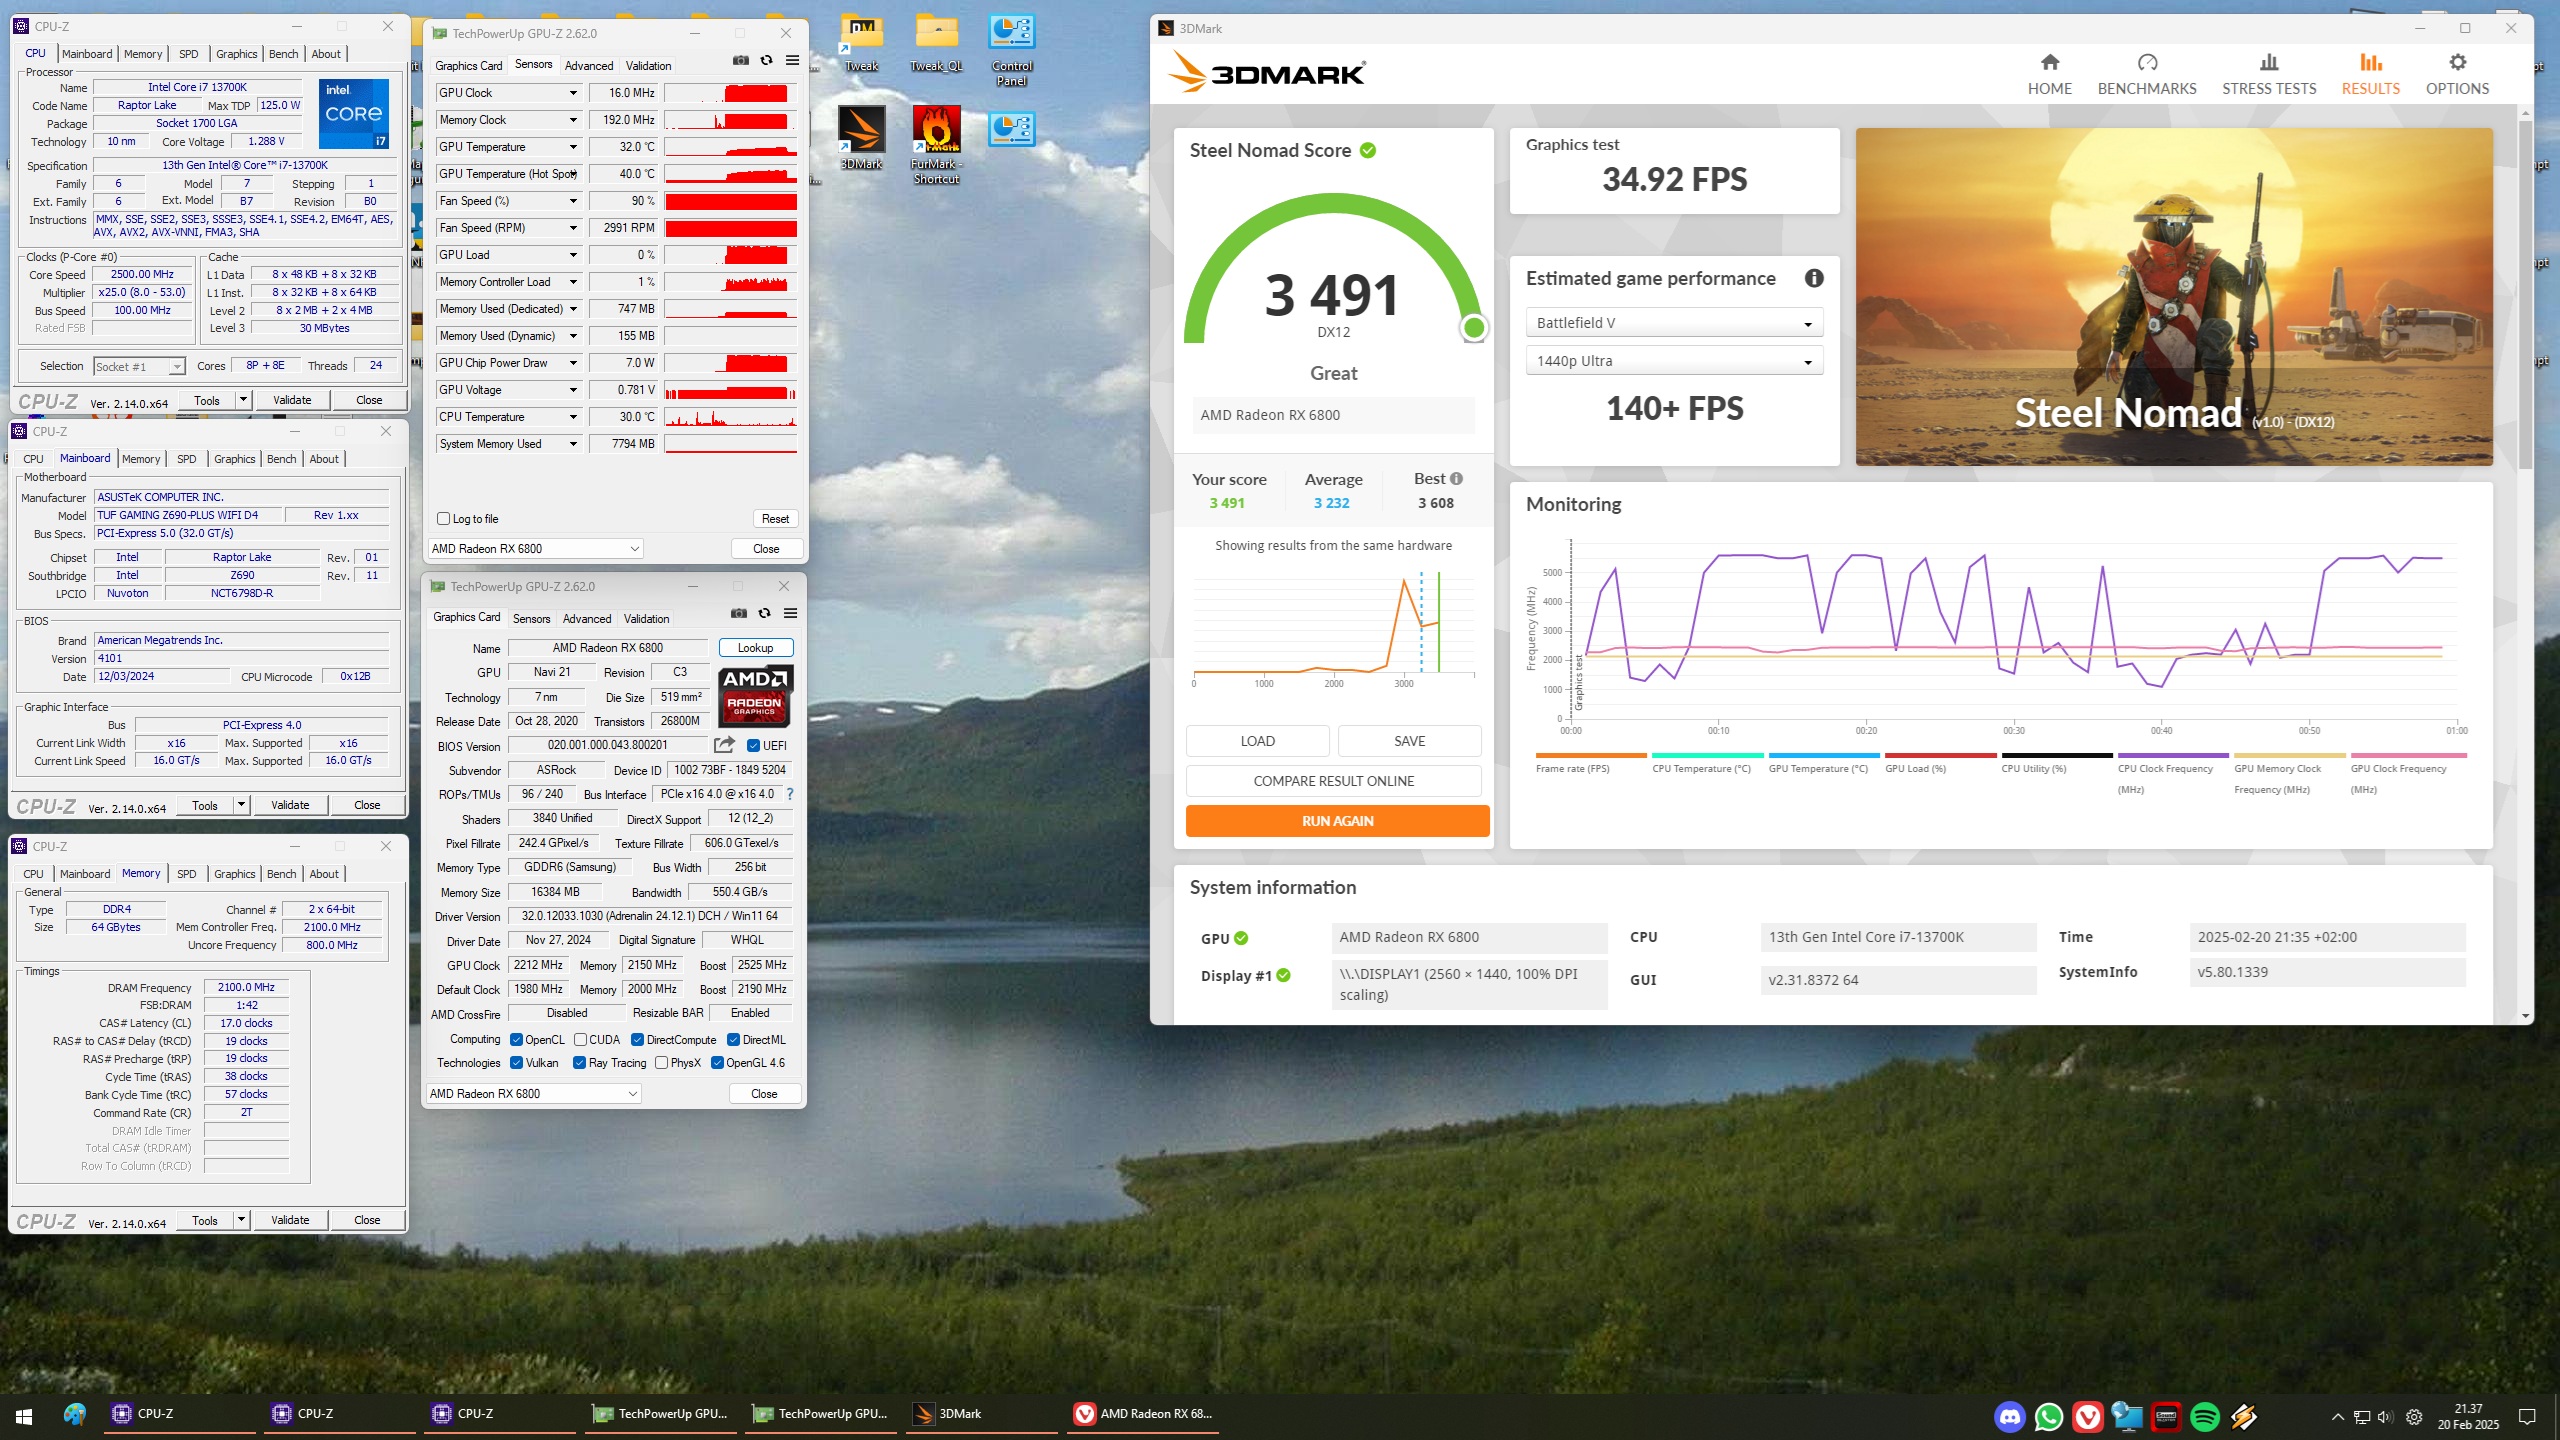The width and height of the screenshot is (2560, 1440).
Task: Click the BIOS export share icon in GPU-Z
Action: point(724,745)
